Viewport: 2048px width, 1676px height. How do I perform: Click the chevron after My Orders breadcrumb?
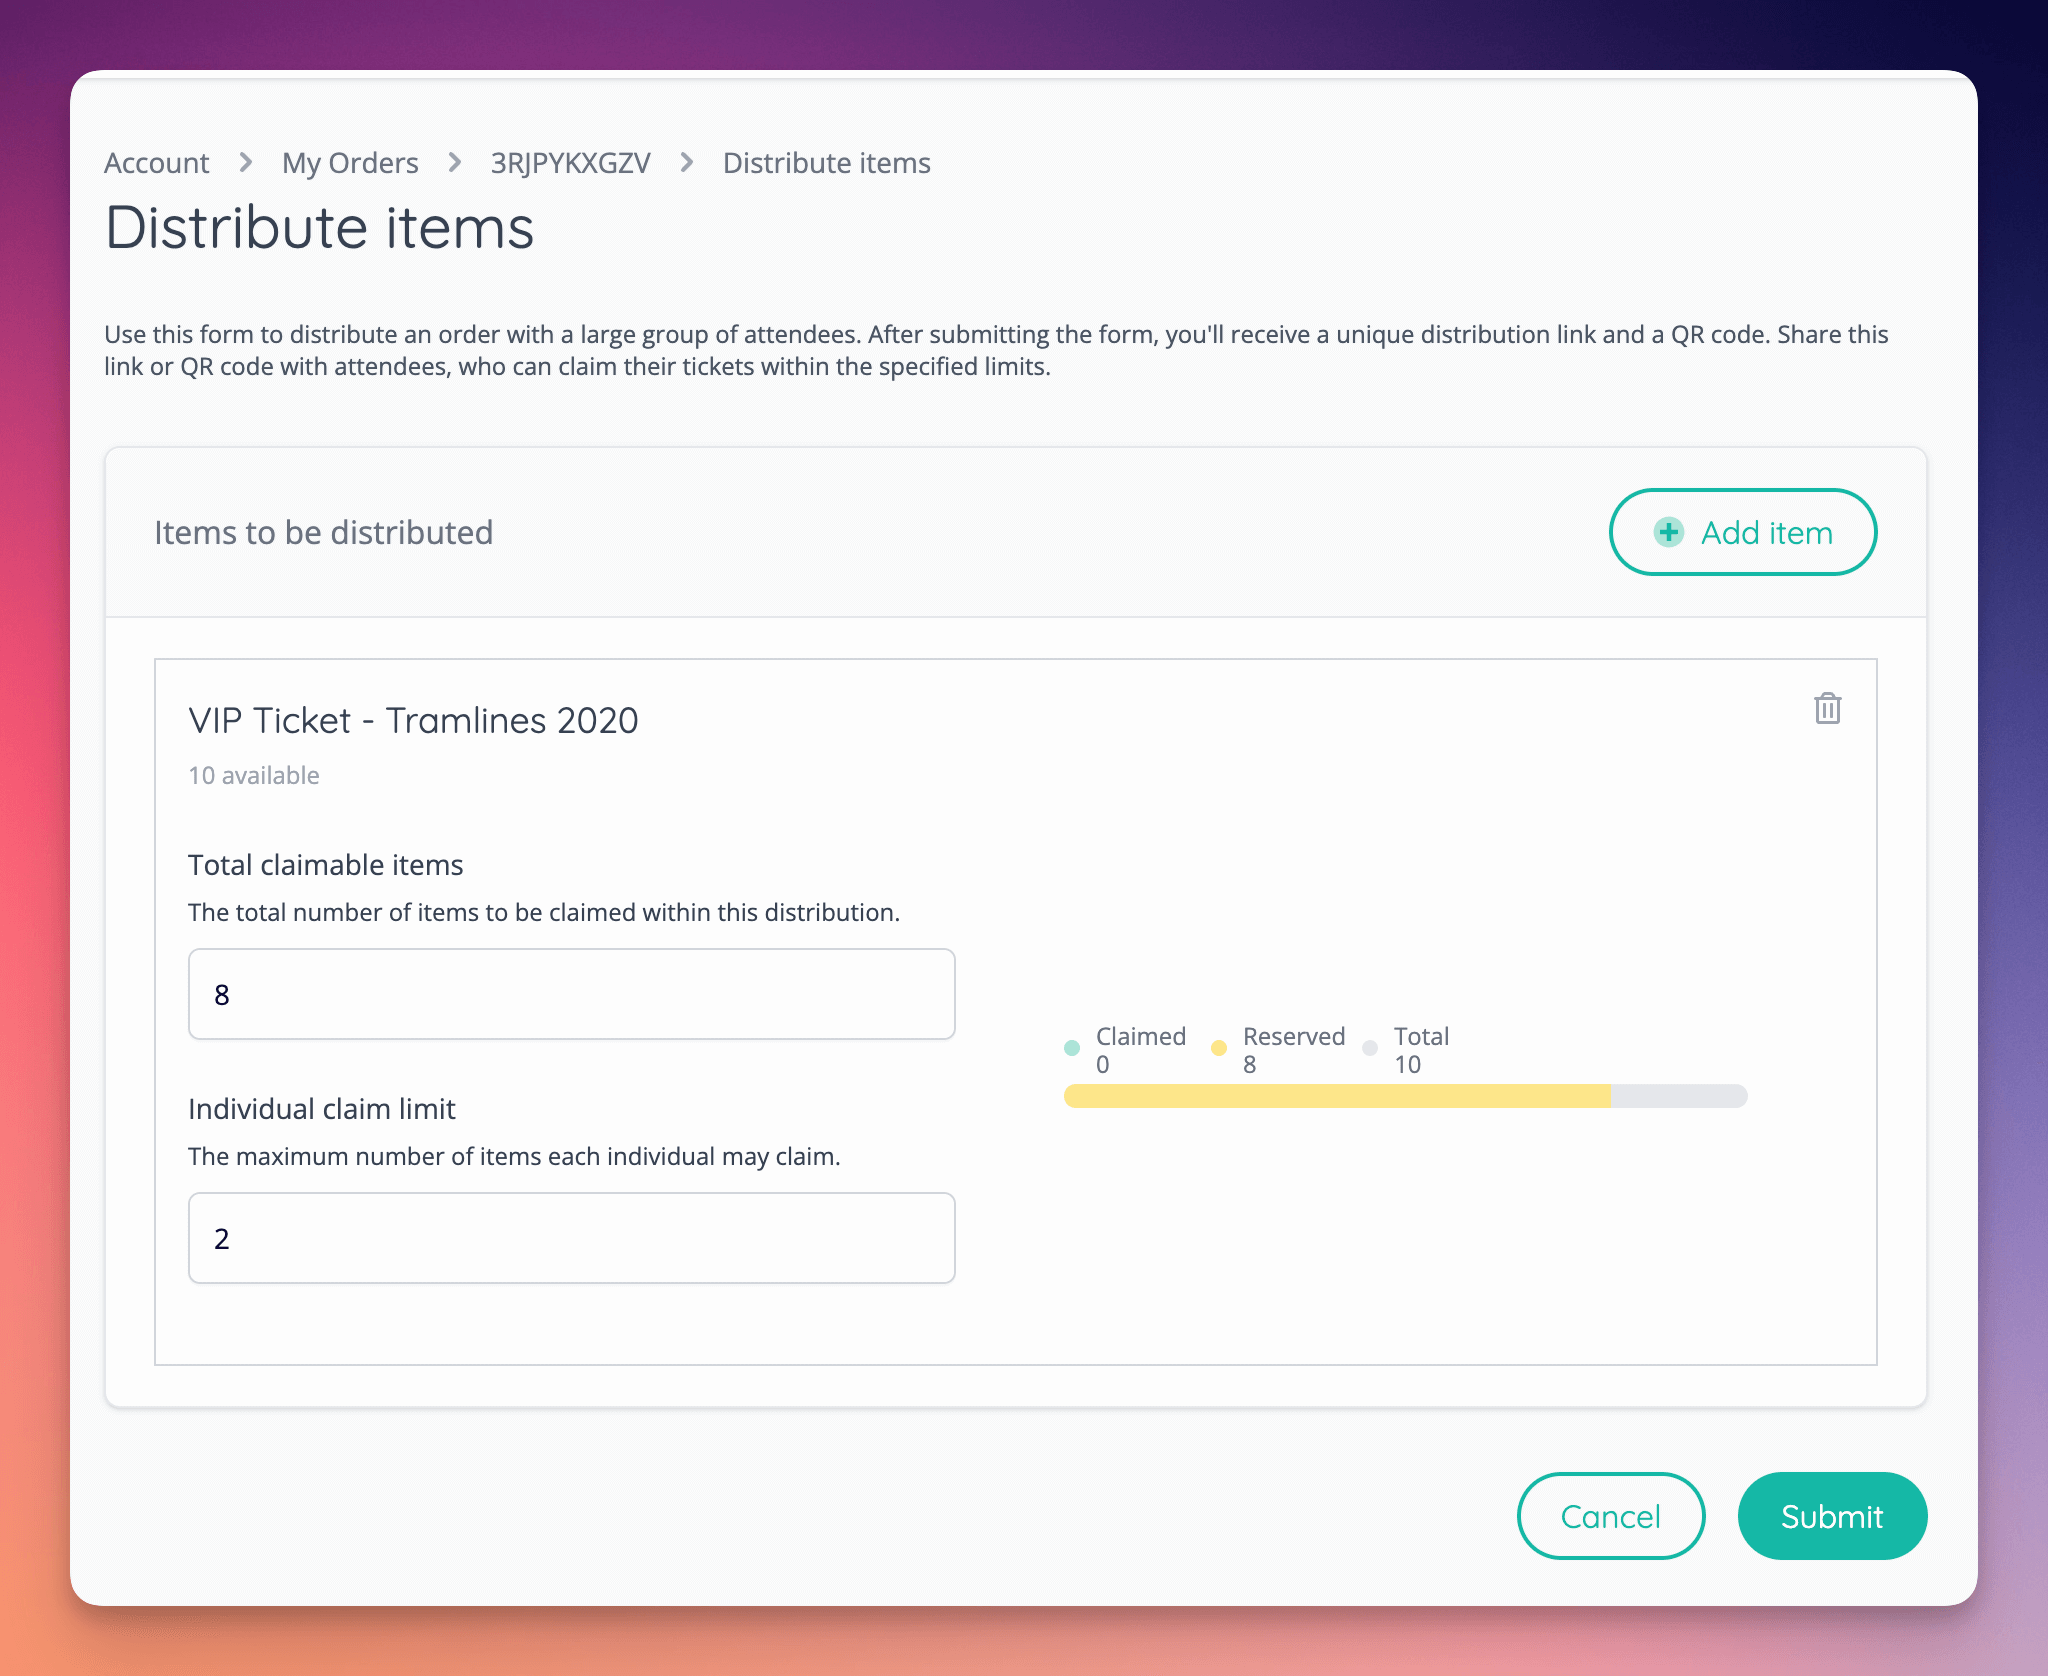pos(455,162)
